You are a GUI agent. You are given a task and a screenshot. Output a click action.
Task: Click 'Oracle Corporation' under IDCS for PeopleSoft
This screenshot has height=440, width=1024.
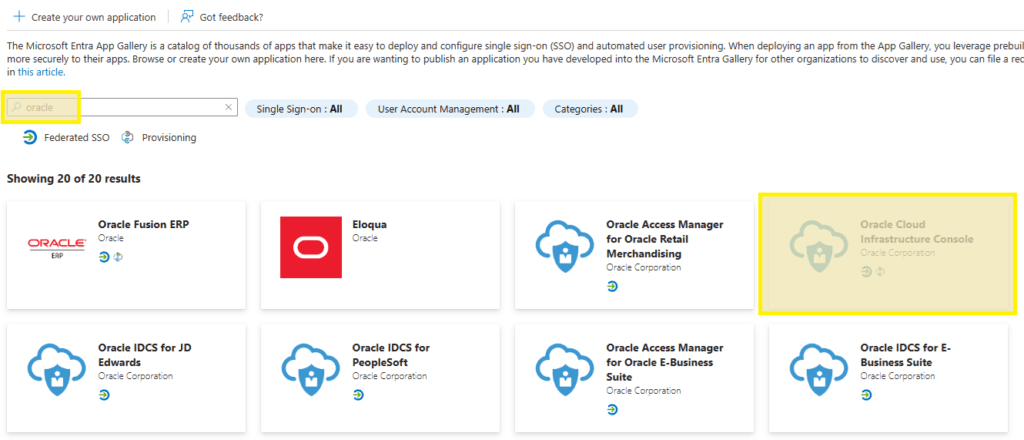click(390, 376)
